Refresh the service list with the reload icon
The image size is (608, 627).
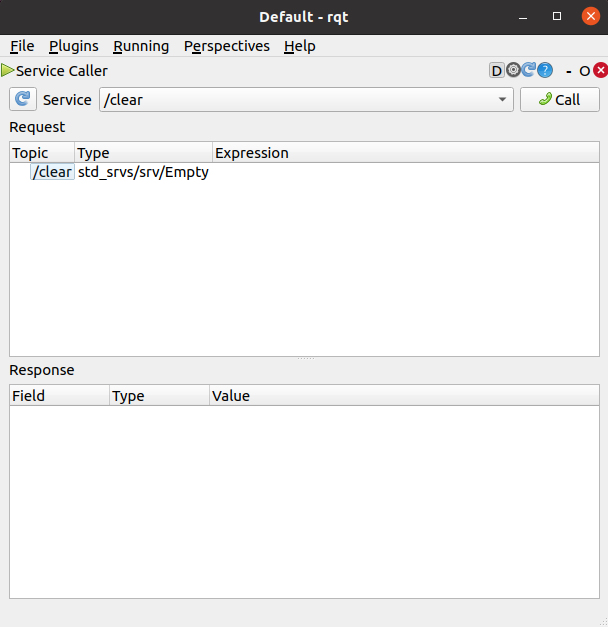coord(23,99)
